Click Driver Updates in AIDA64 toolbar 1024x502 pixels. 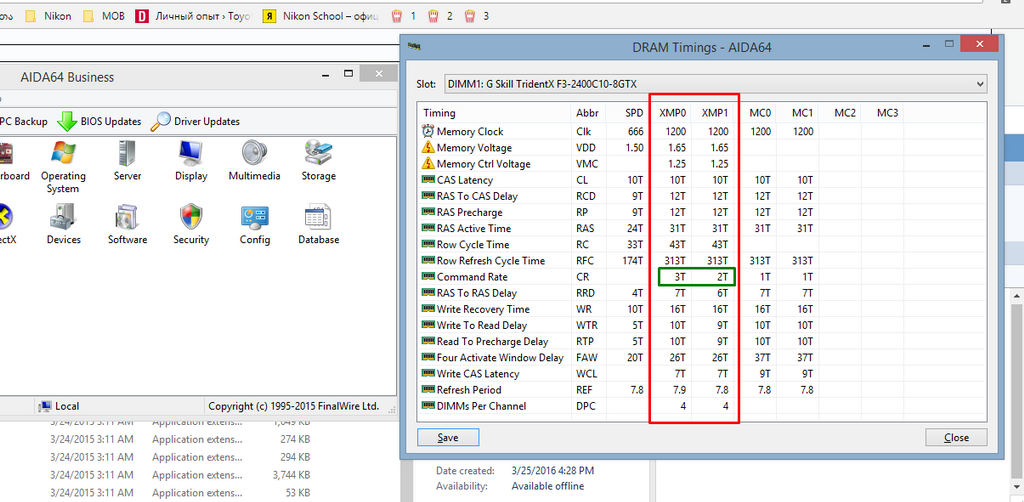point(195,121)
